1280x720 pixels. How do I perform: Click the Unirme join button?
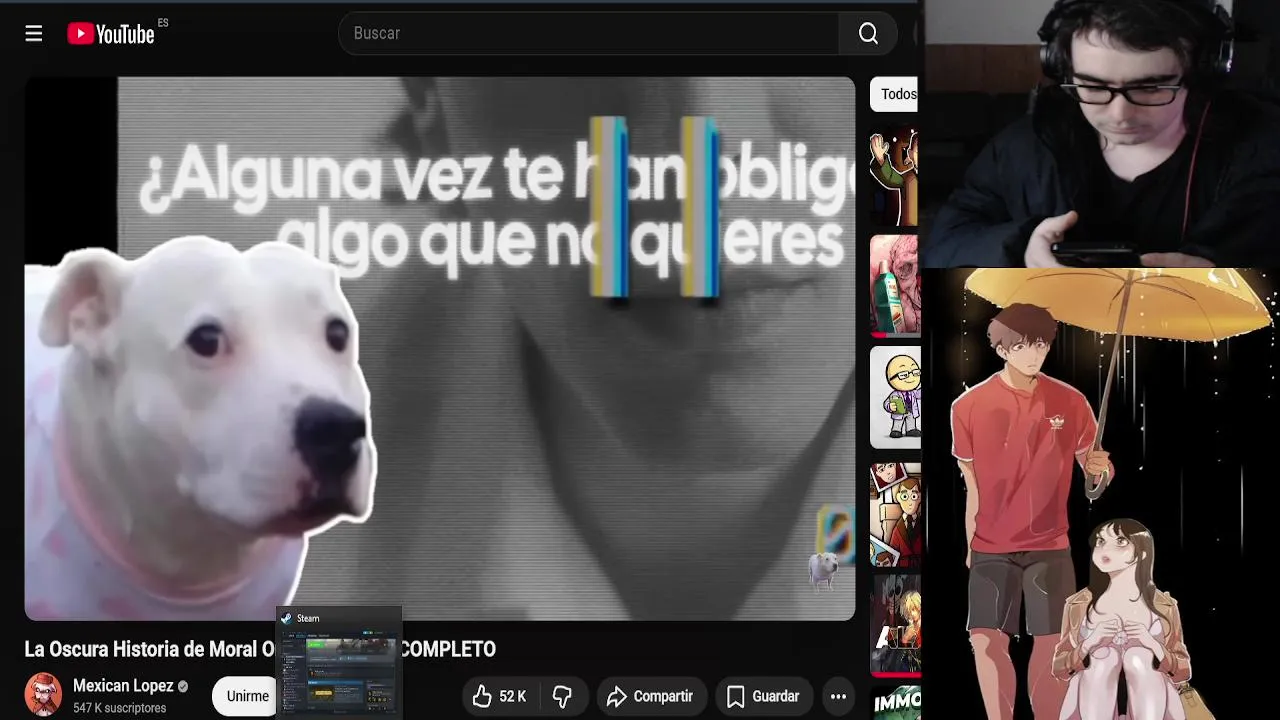tap(246, 696)
